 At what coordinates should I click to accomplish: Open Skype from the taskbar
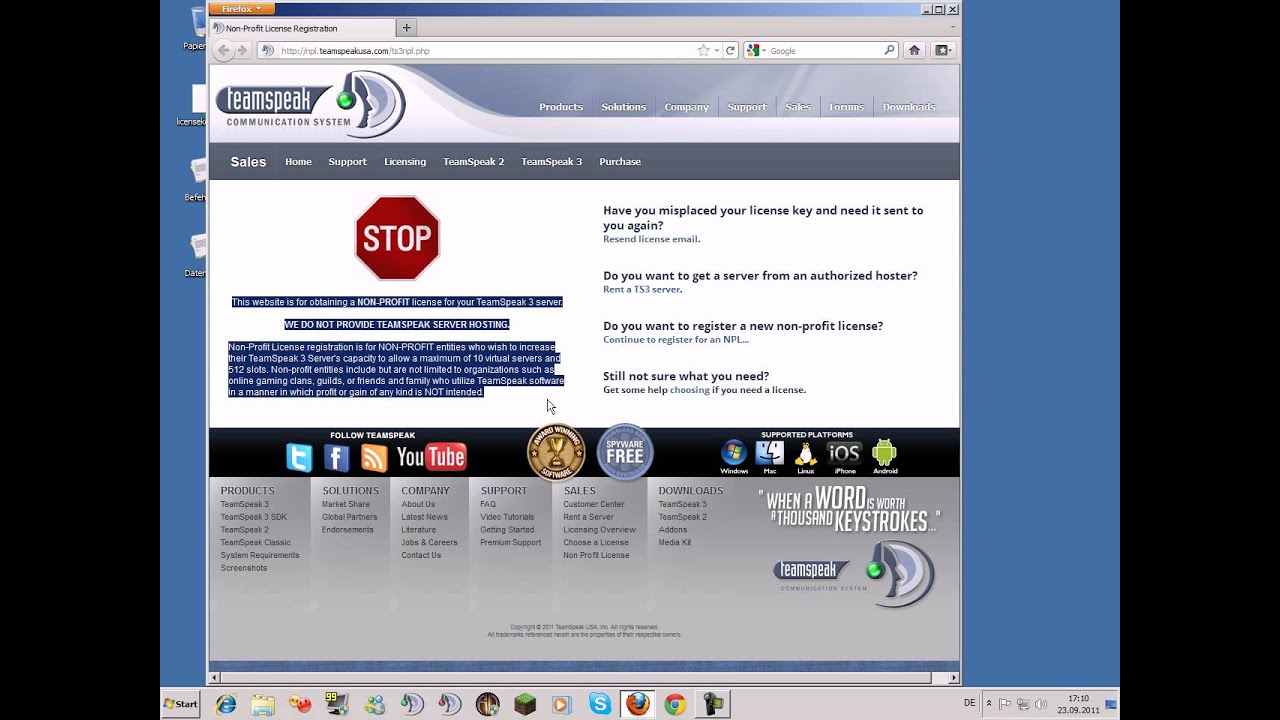pos(600,704)
